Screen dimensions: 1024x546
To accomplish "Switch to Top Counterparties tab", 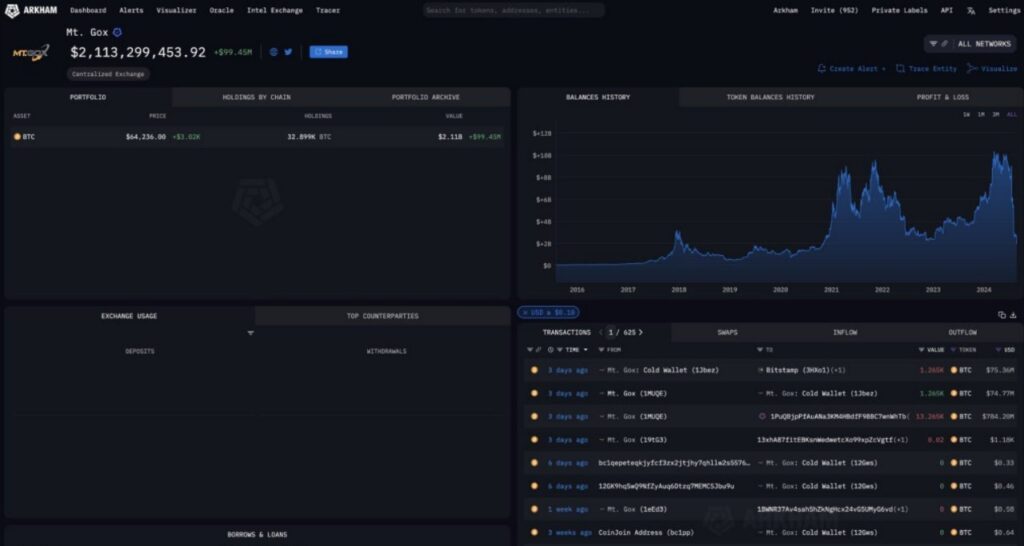I will click(x=383, y=316).
